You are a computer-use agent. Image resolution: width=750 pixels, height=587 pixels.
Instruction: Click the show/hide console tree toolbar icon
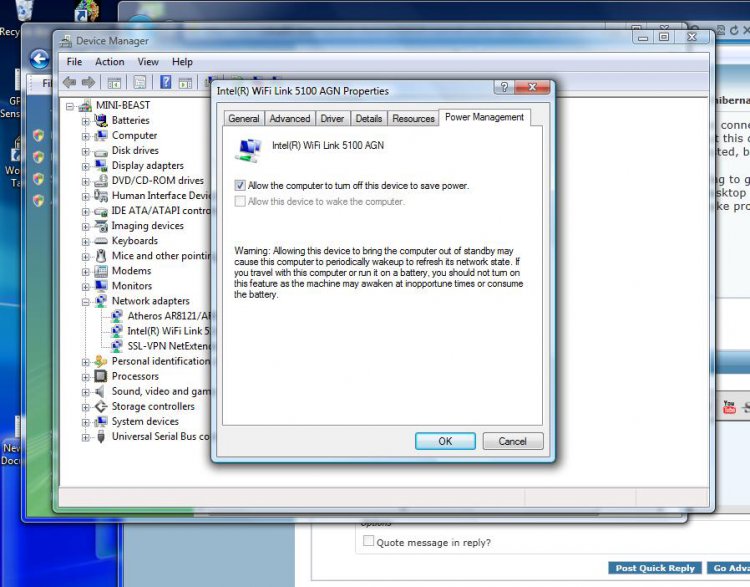tap(114, 83)
